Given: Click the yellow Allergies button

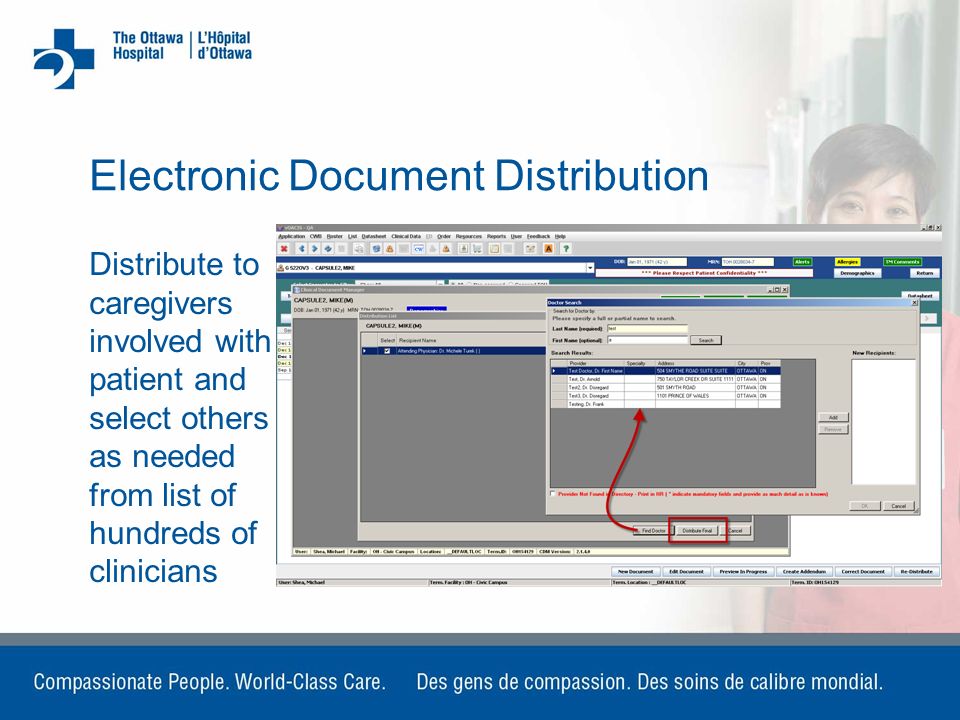Looking at the screenshot, I should [x=847, y=262].
